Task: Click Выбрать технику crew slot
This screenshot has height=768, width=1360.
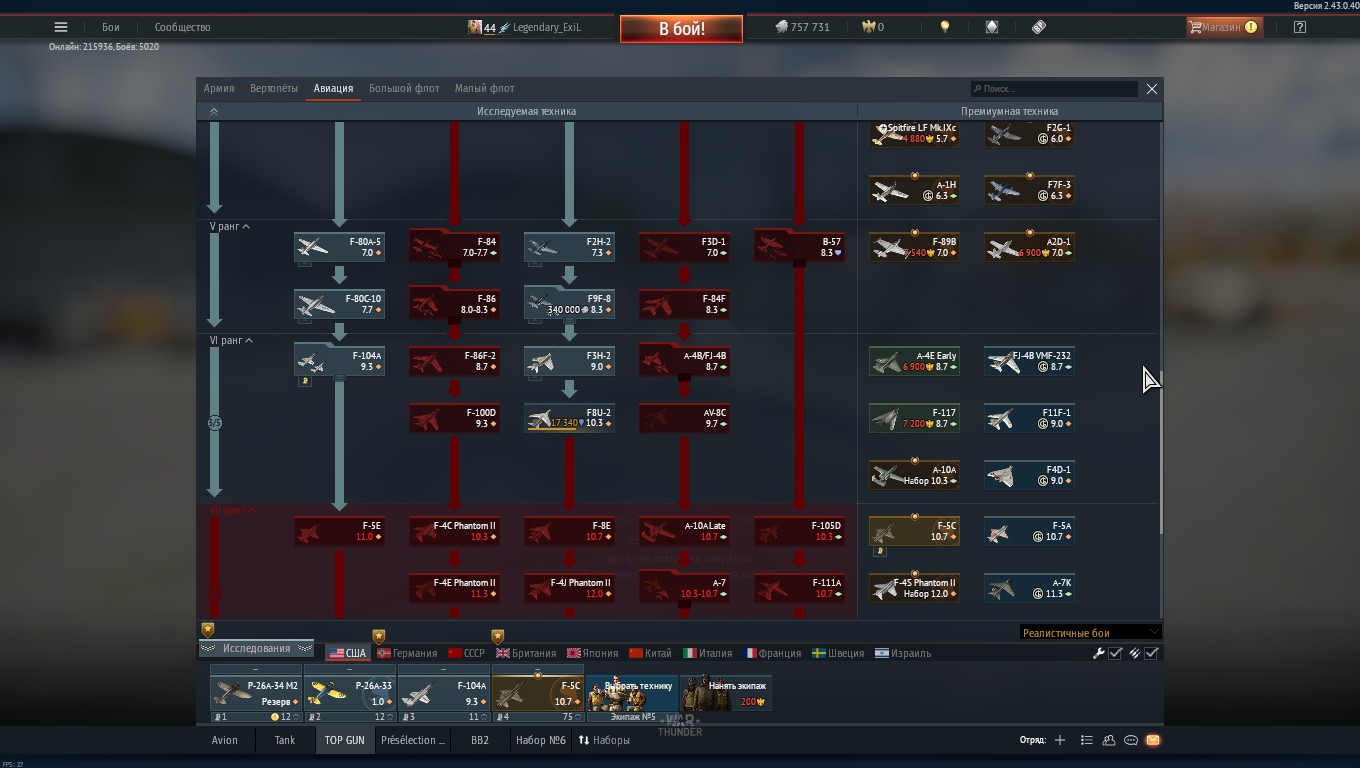Action: pyautogui.click(x=631, y=692)
